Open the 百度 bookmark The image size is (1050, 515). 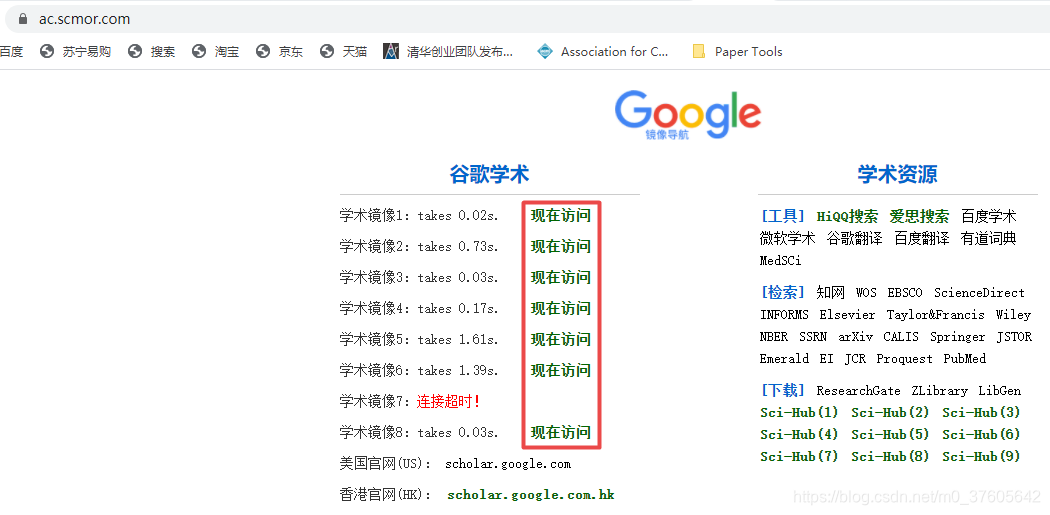11,52
